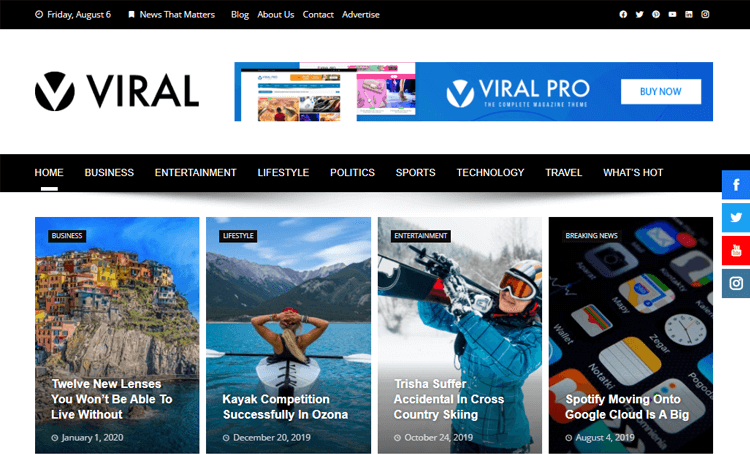Open the SPORTS menu item
The width and height of the screenshot is (750, 454).
[x=415, y=173]
